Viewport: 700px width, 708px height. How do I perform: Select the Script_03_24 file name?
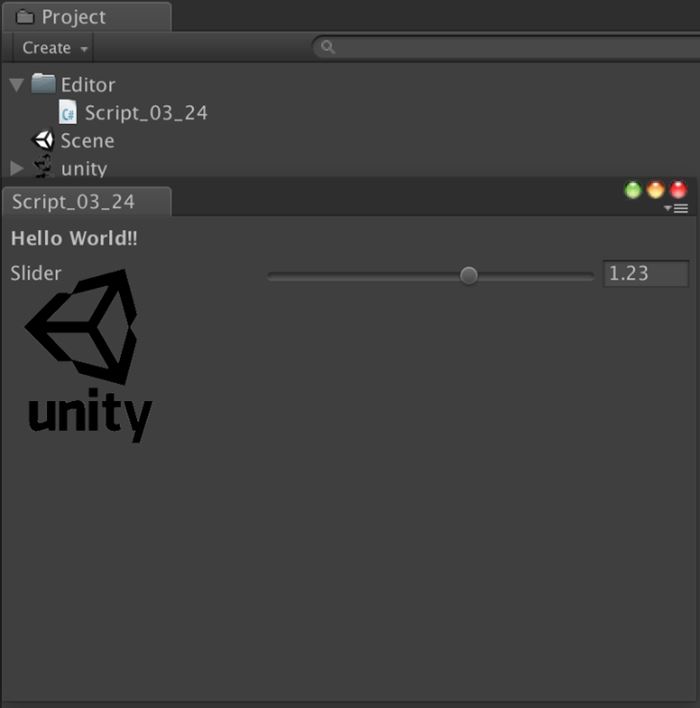click(x=146, y=113)
